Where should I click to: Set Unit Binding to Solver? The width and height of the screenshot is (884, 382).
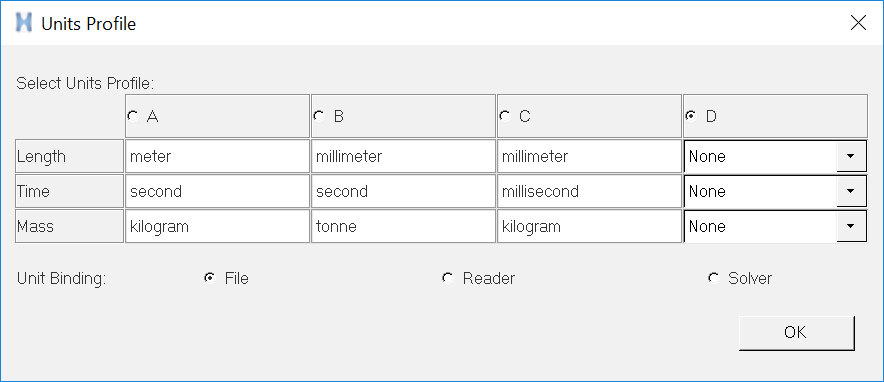(714, 278)
